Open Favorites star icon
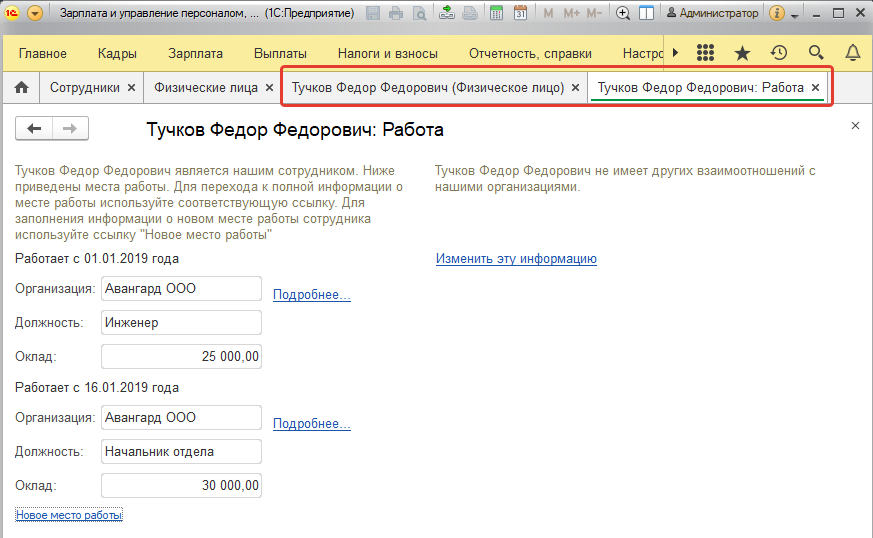The image size is (873, 538). [742, 53]
